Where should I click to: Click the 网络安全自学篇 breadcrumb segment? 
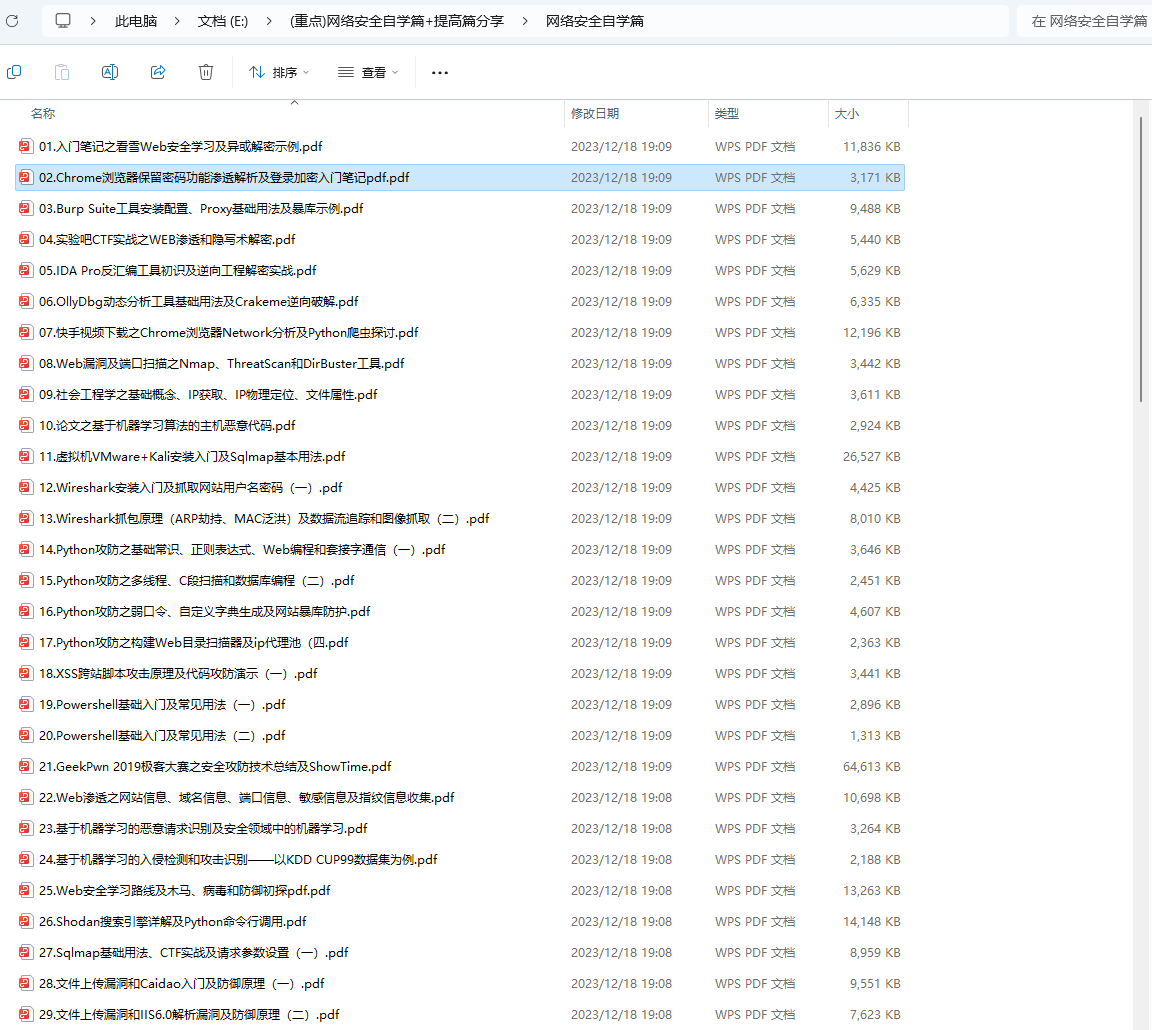click(x=594, y=21)
